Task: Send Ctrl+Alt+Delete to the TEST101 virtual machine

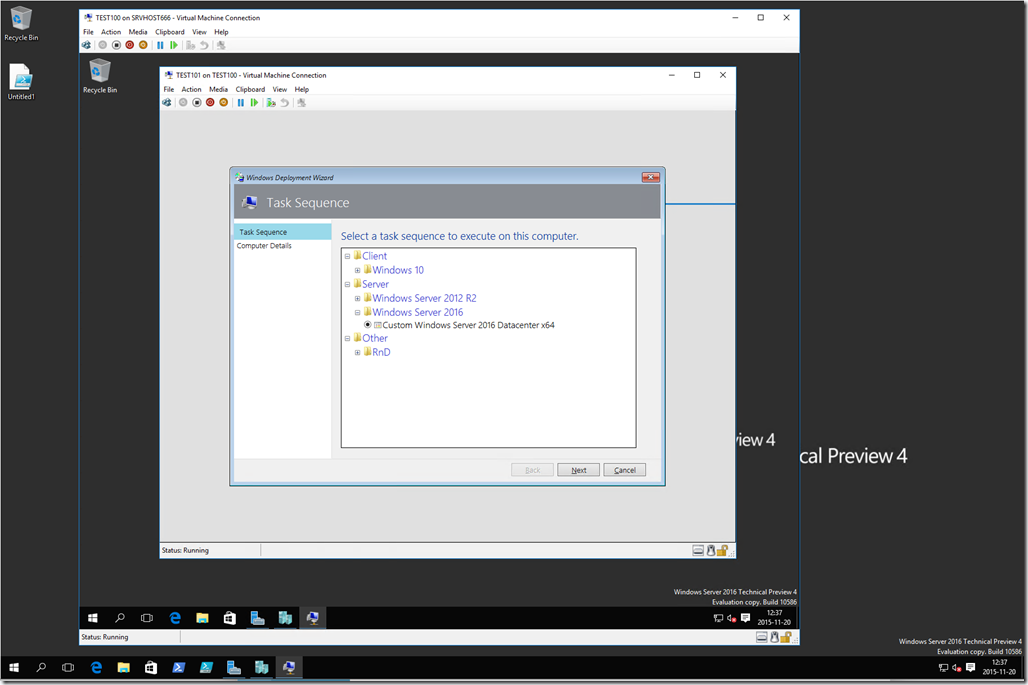Action: click(167, 102)
